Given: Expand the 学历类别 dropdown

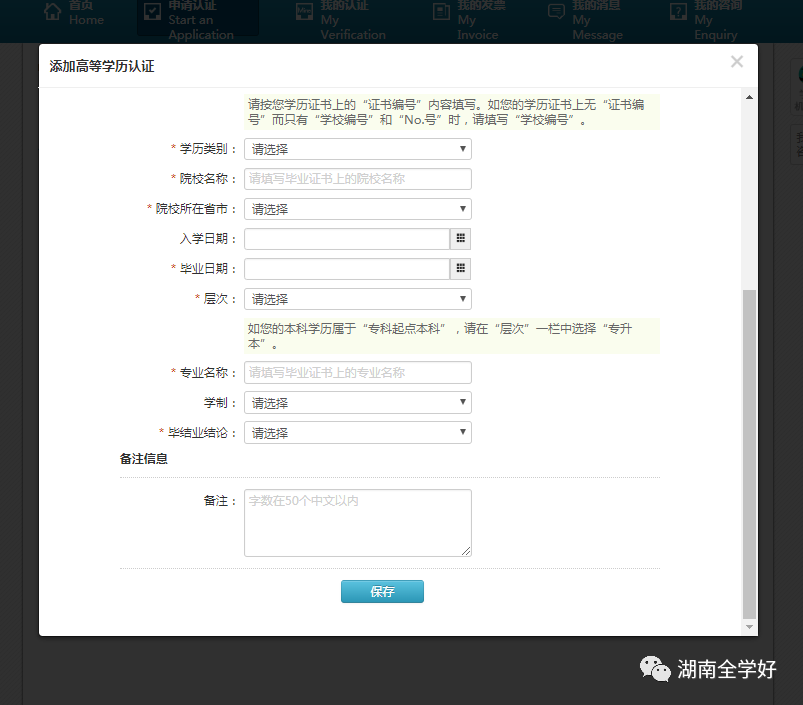Looking at the screenshot, I should point(357,149).
